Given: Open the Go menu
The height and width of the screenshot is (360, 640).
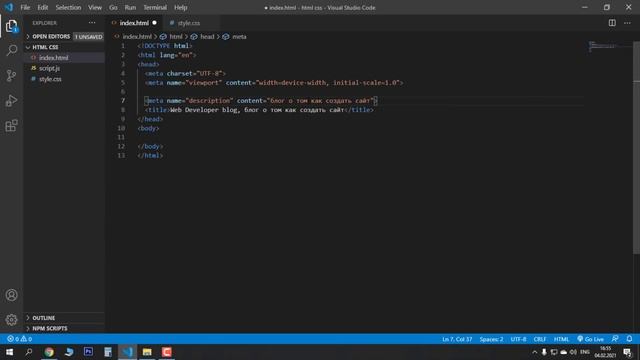Looking at the screenshot, I should (x=113, y=7).
